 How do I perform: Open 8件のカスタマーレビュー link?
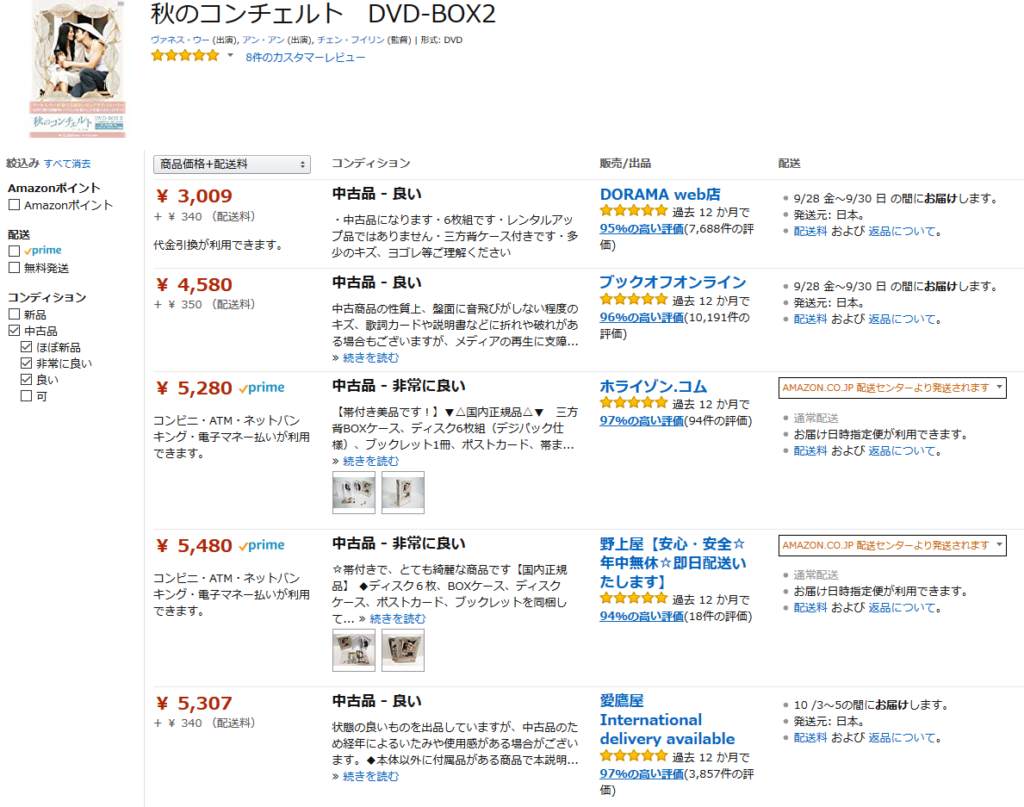click(305, 57)
